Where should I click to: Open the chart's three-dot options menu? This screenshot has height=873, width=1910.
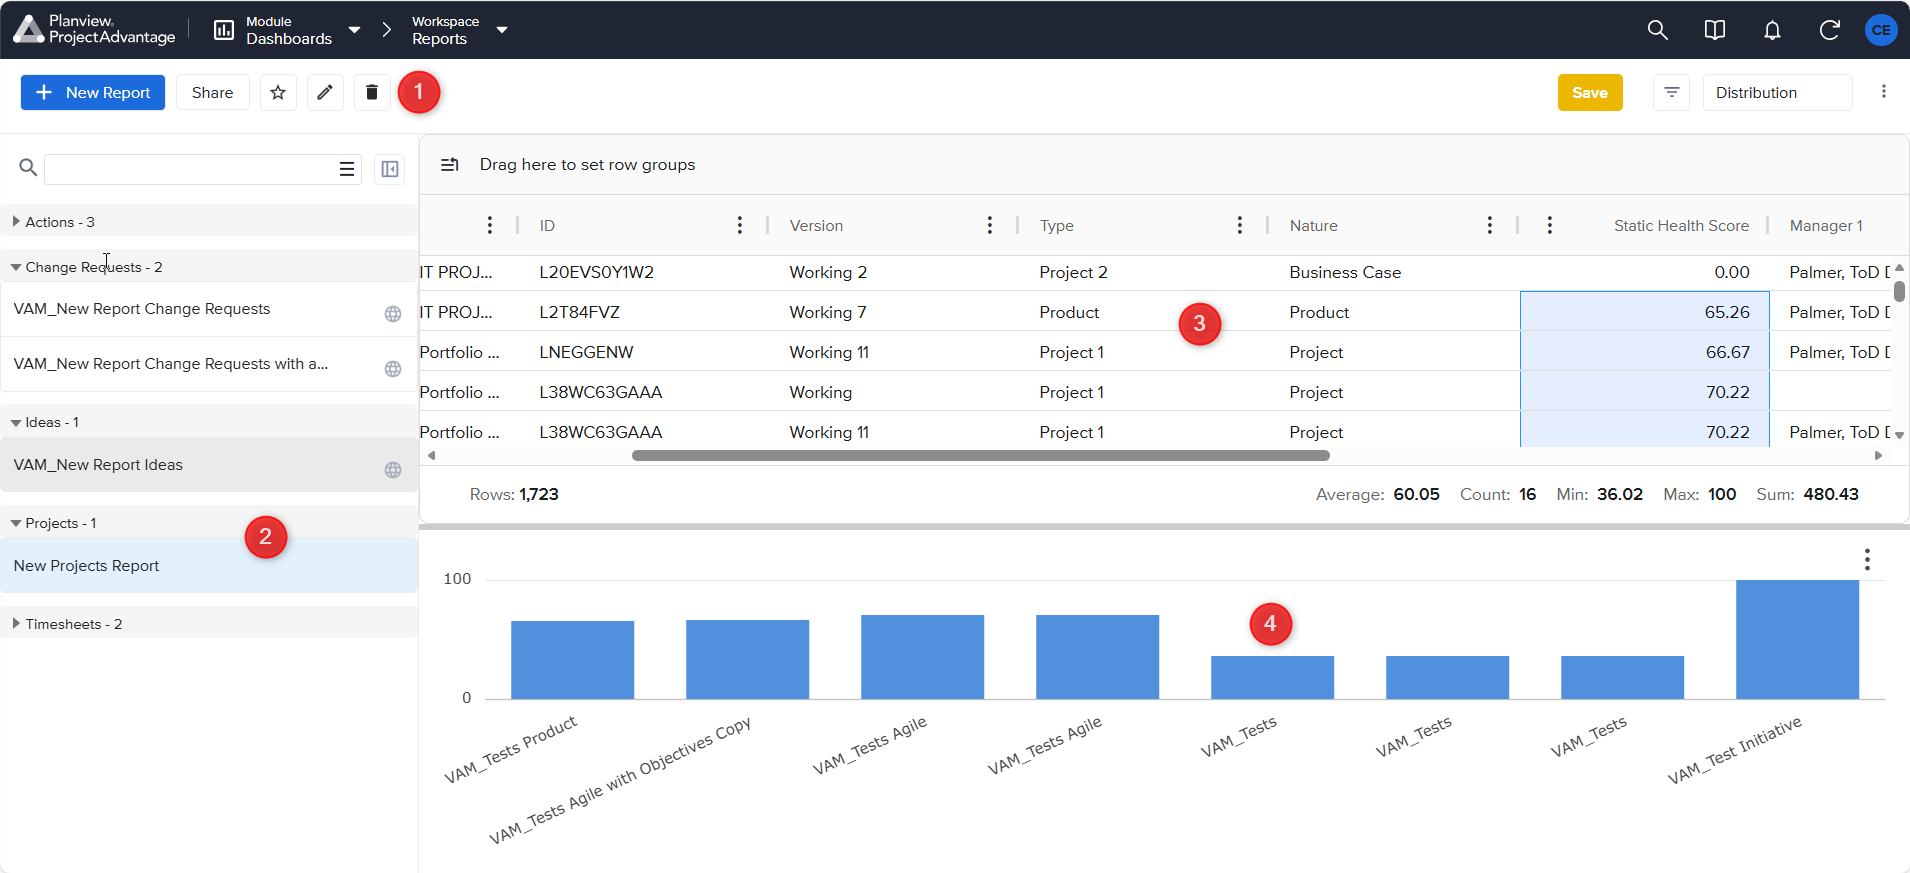tap(1867, 560)
